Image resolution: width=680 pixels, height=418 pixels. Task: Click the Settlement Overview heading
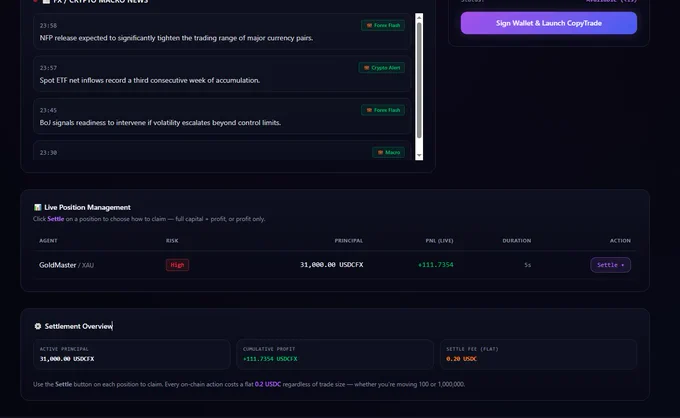[78, 326]
